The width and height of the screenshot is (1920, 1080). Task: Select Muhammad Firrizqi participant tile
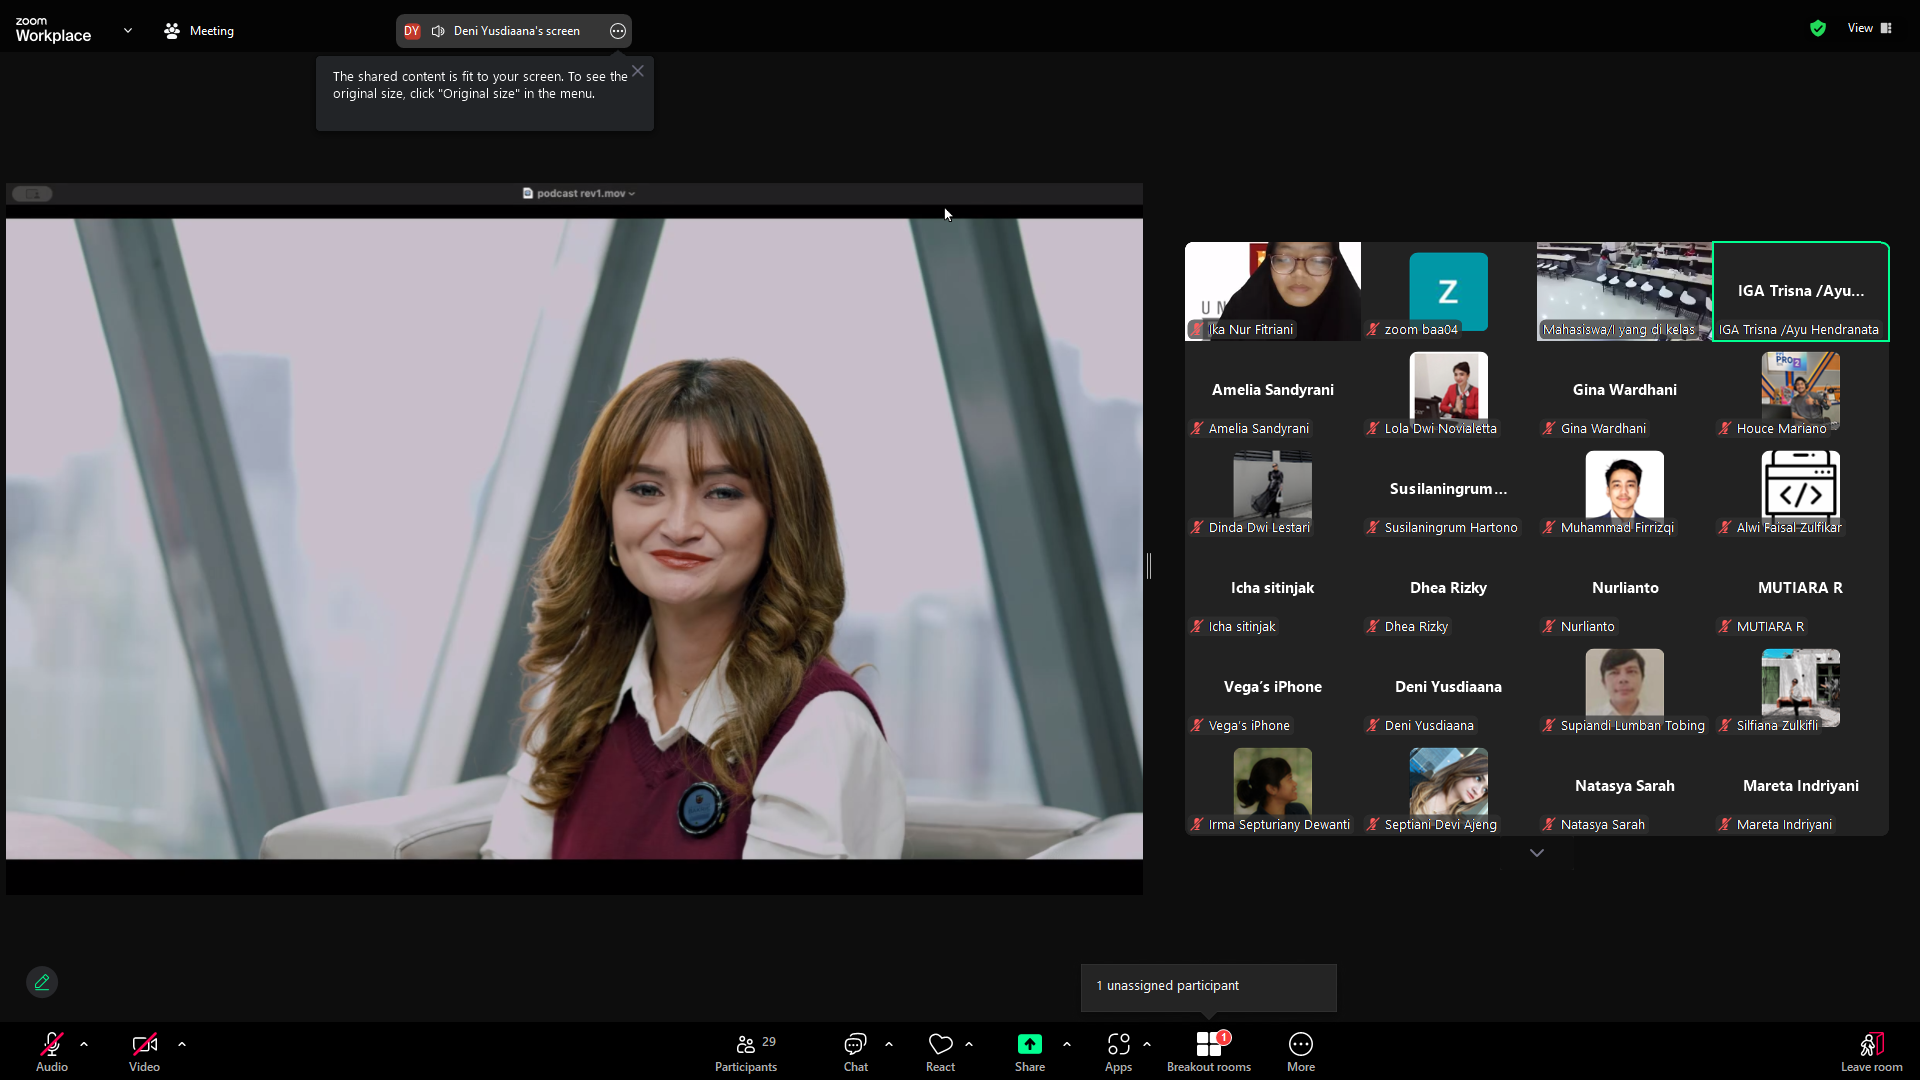[1625, 489]
